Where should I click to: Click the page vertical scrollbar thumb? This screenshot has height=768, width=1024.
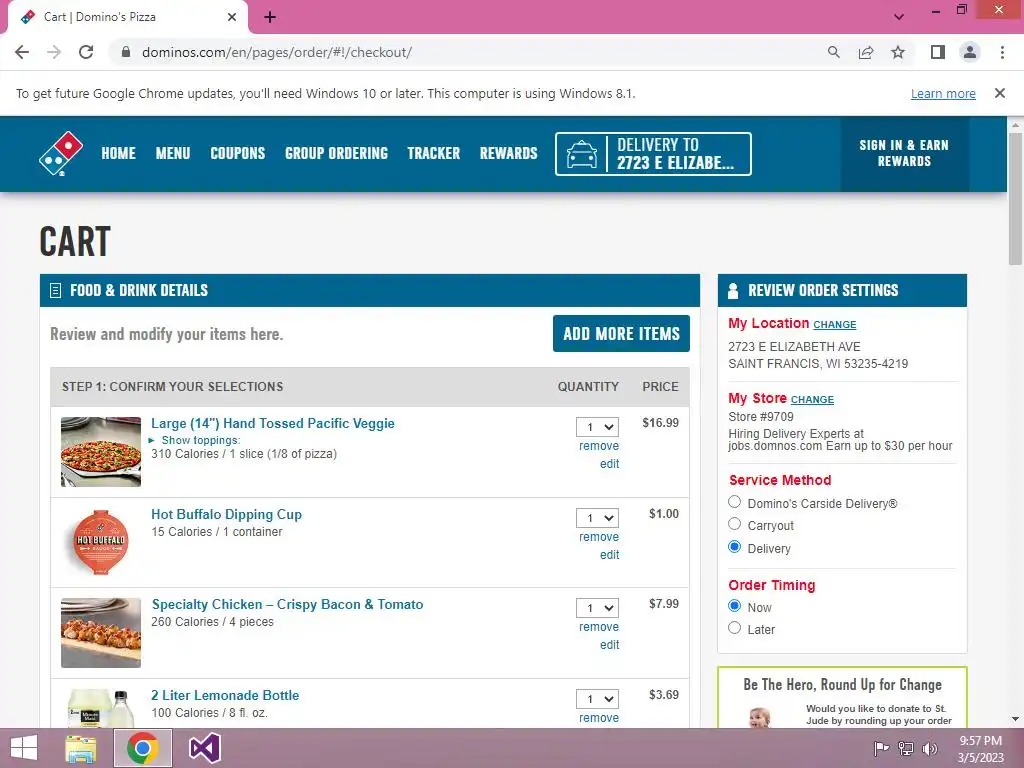click(x=1015, y=199)
